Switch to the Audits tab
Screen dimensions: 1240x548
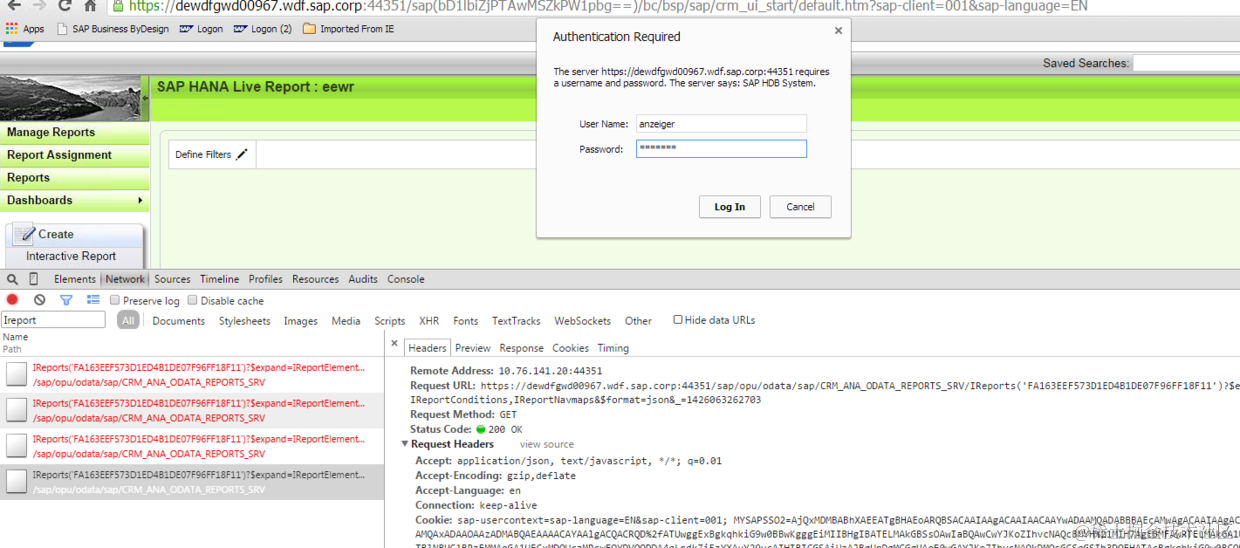click(363, 280)
